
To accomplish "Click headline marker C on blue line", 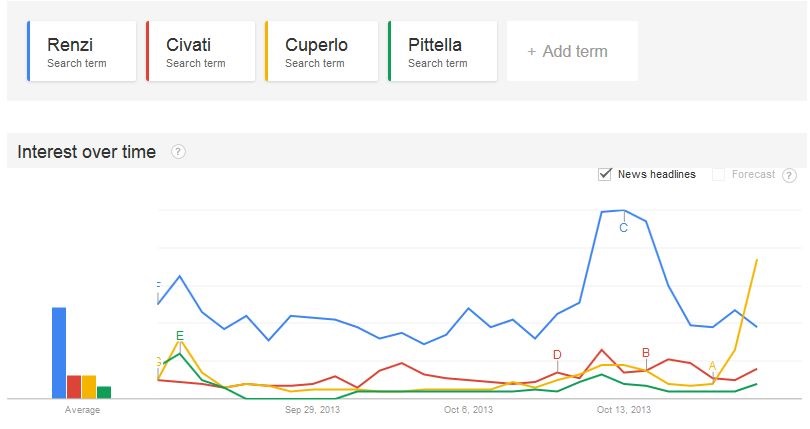I will click(623, 228).
